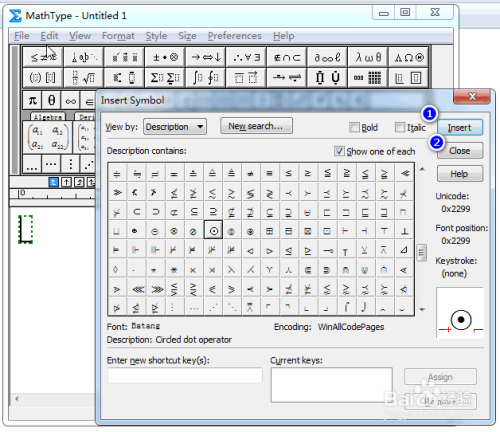Select the perpendicular symbol in grid
Screen dimensions: 500x432
[x=404, y=231]
